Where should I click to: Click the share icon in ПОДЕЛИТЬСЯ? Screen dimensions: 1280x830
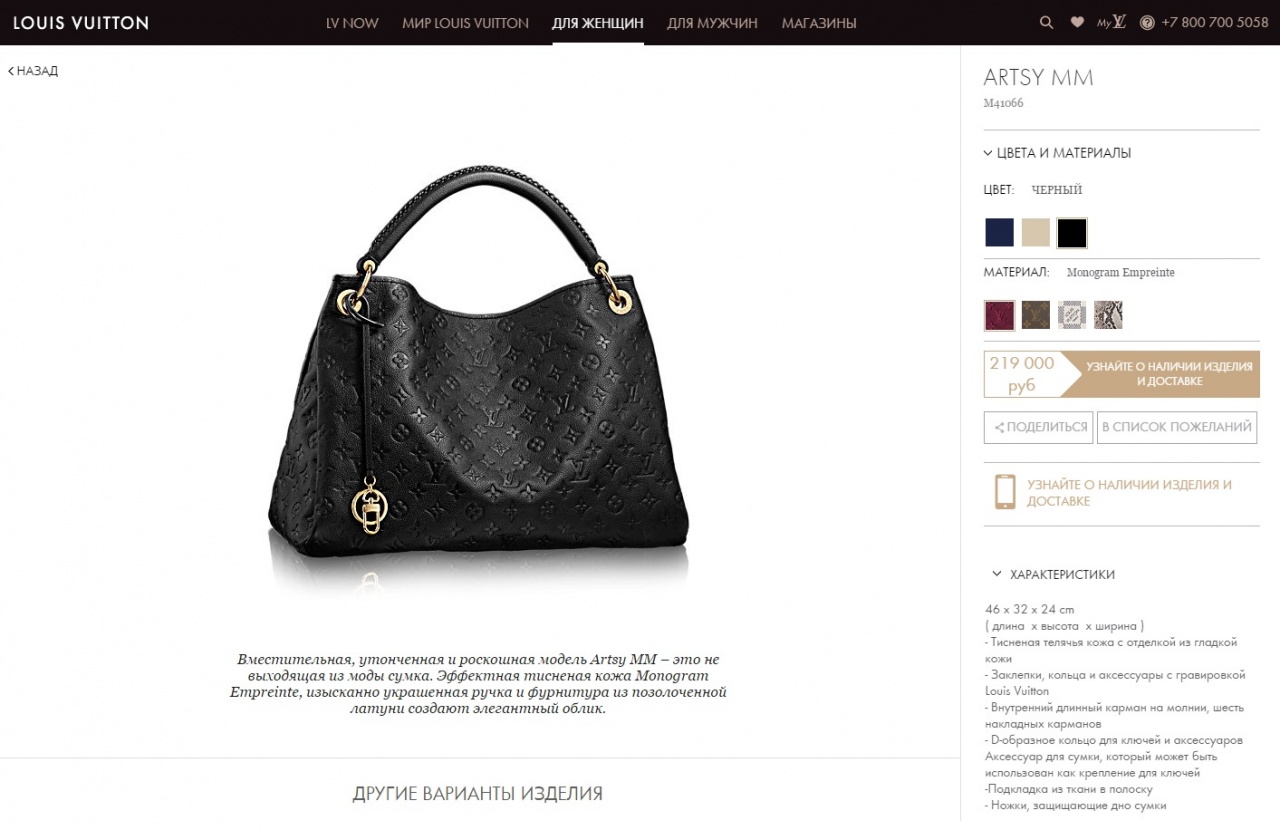click(999, 427)
